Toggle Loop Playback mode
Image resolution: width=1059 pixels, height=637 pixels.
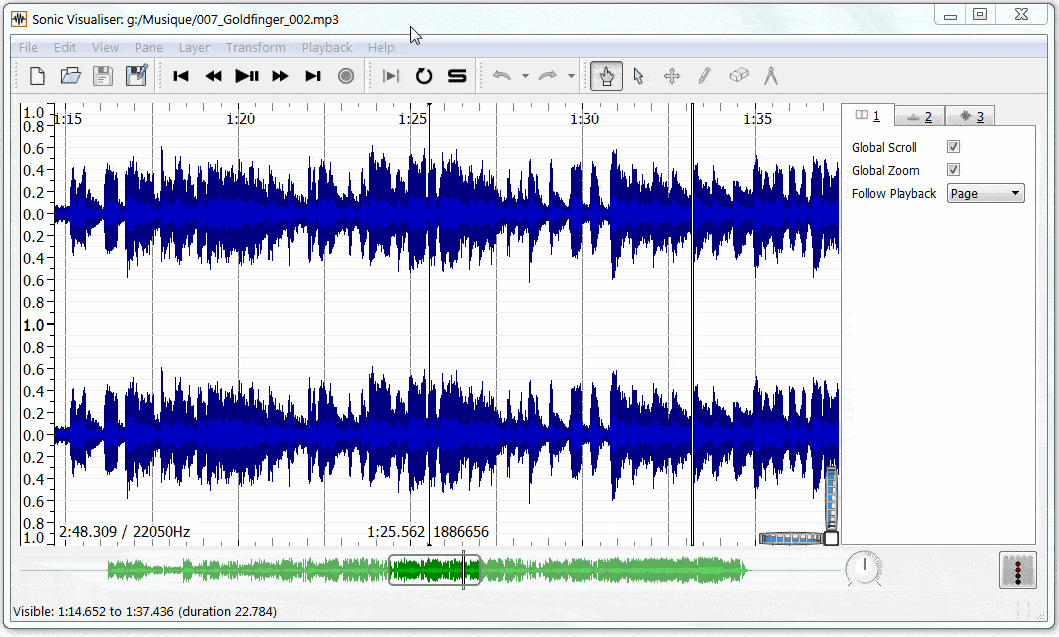tap(423, 76)
